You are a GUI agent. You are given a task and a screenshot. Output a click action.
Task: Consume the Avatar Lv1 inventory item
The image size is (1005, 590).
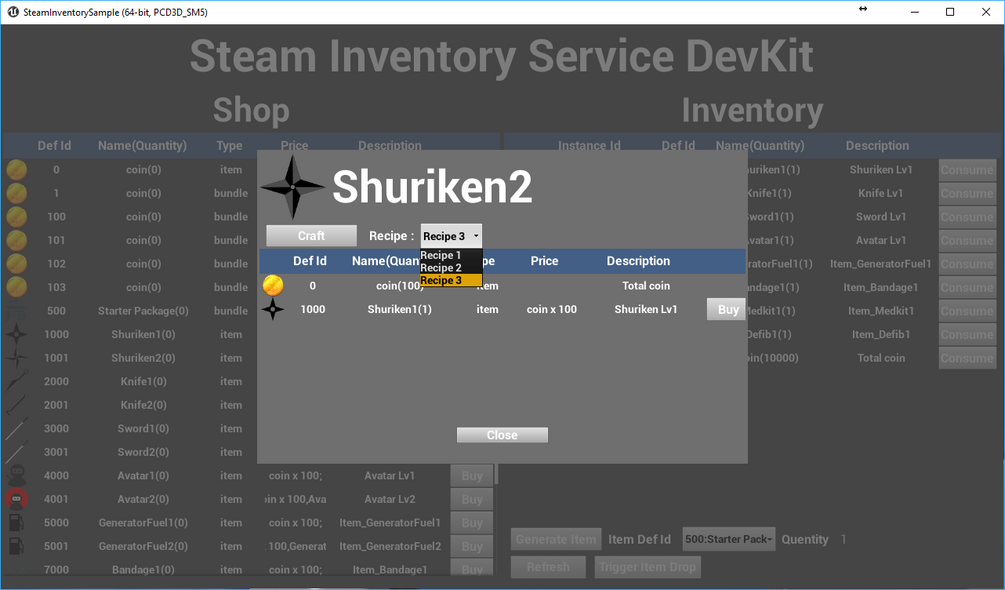pyautogui.click(x=968, y=240)
